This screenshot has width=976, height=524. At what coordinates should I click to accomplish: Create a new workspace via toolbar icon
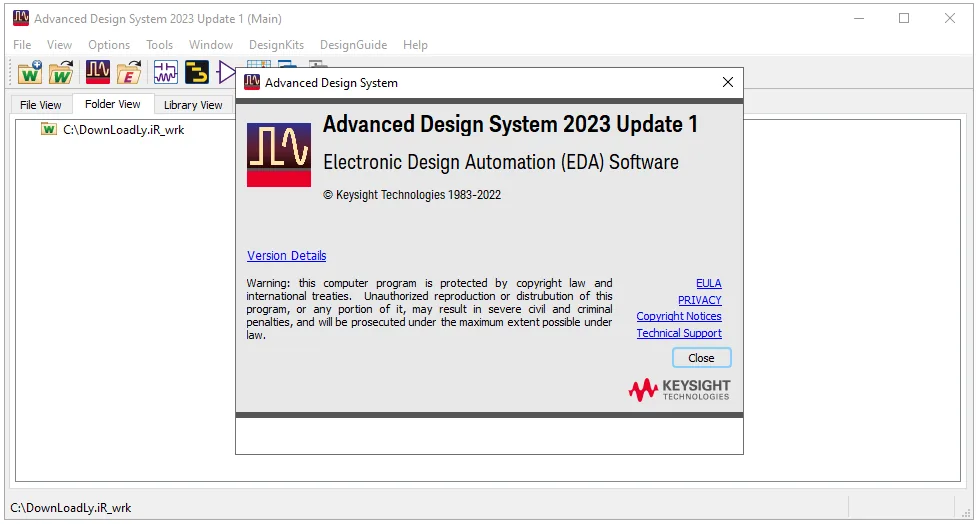(30, 73)
